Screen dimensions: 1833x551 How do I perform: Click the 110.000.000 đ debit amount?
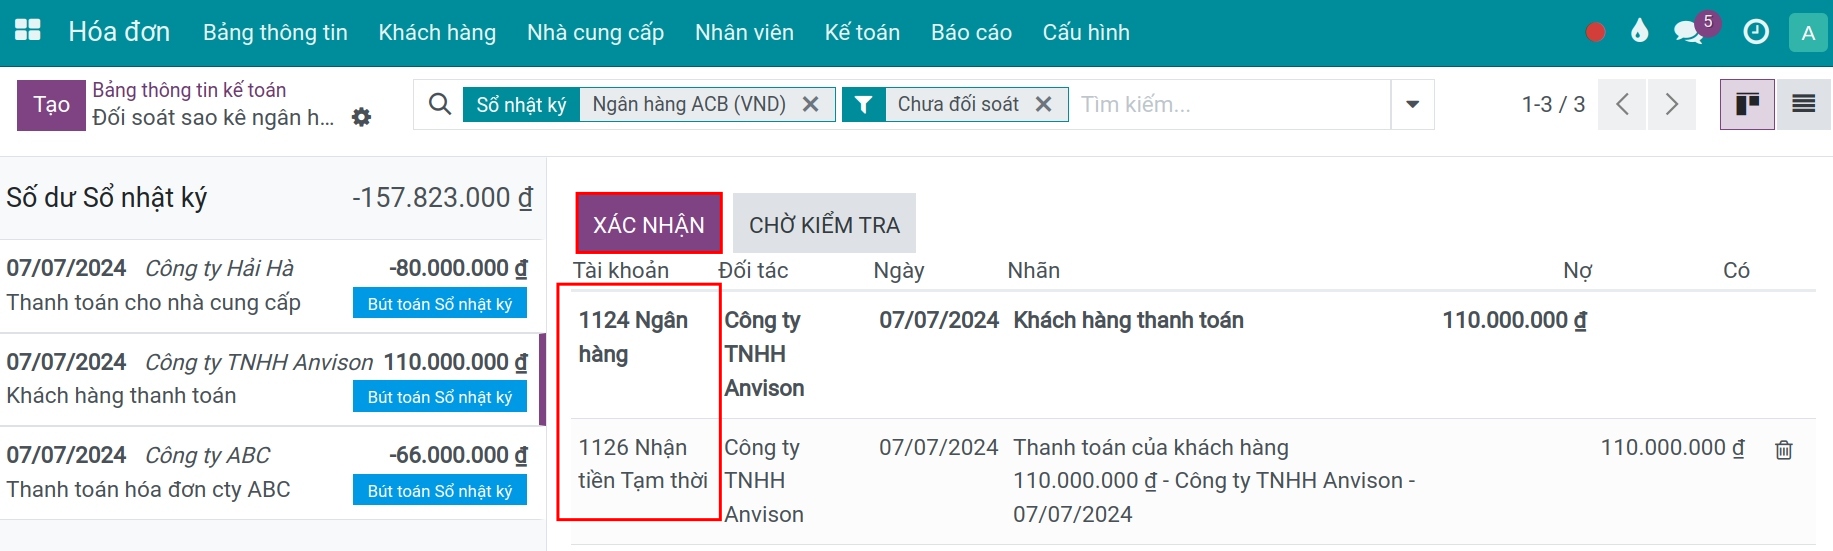1514,320
